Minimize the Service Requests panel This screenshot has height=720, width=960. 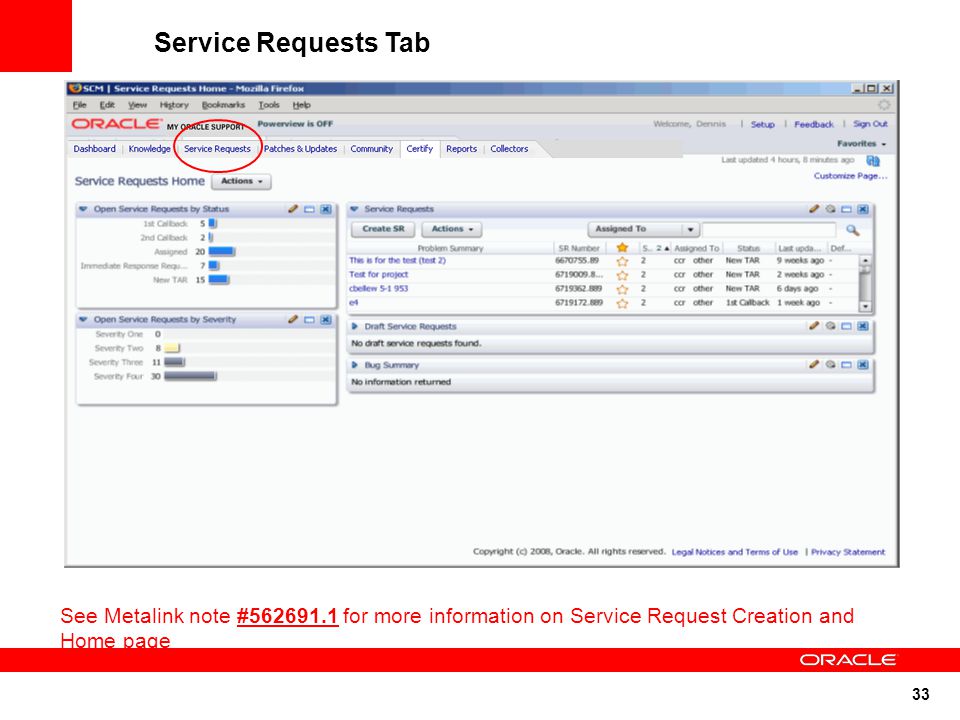[x=846, y=209]
